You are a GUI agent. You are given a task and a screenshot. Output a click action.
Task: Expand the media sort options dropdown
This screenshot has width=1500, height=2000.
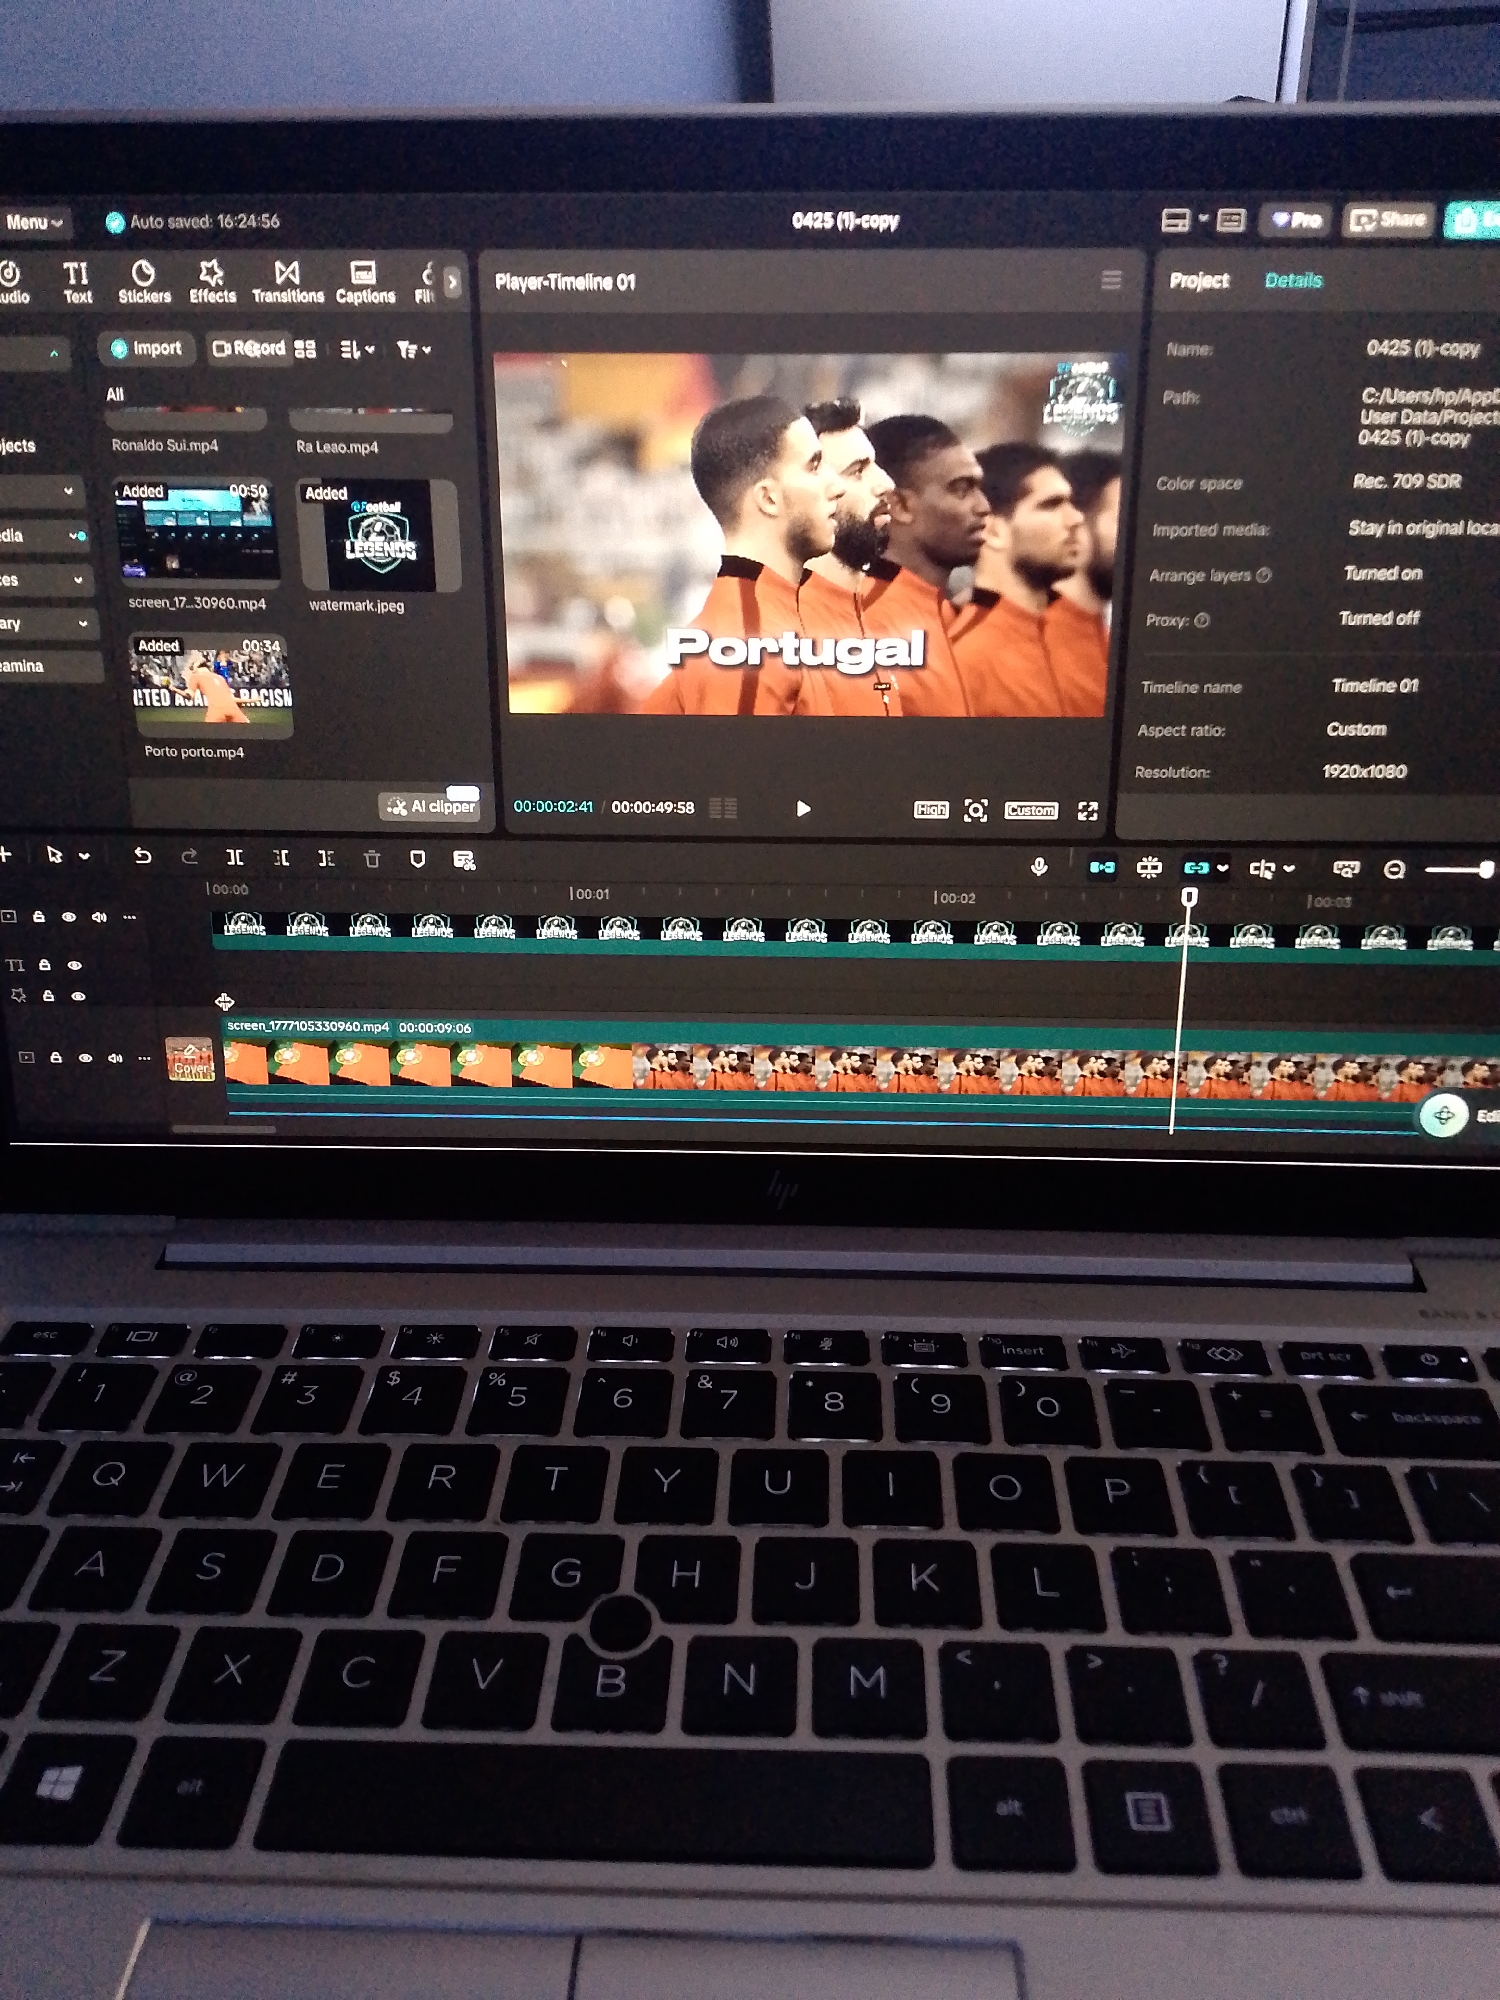pyautogui.click(x=357, y=349)
